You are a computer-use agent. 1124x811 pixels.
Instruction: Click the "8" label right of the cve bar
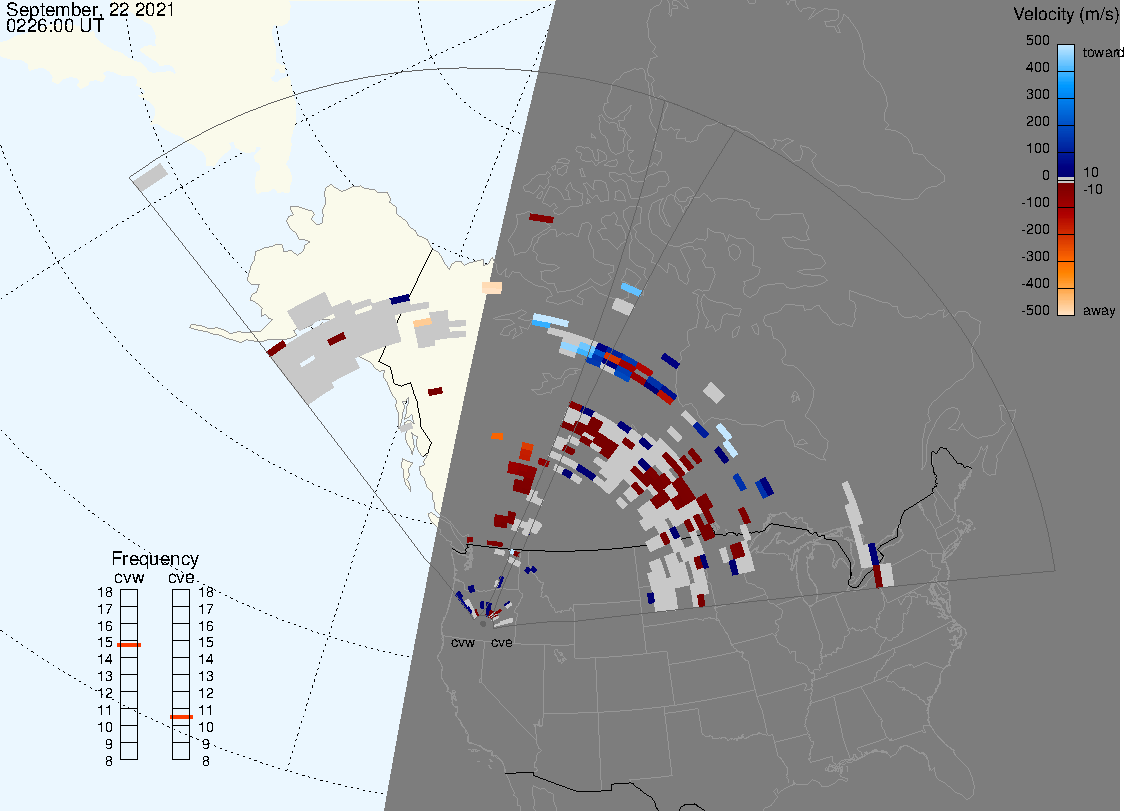click(206, 761)
